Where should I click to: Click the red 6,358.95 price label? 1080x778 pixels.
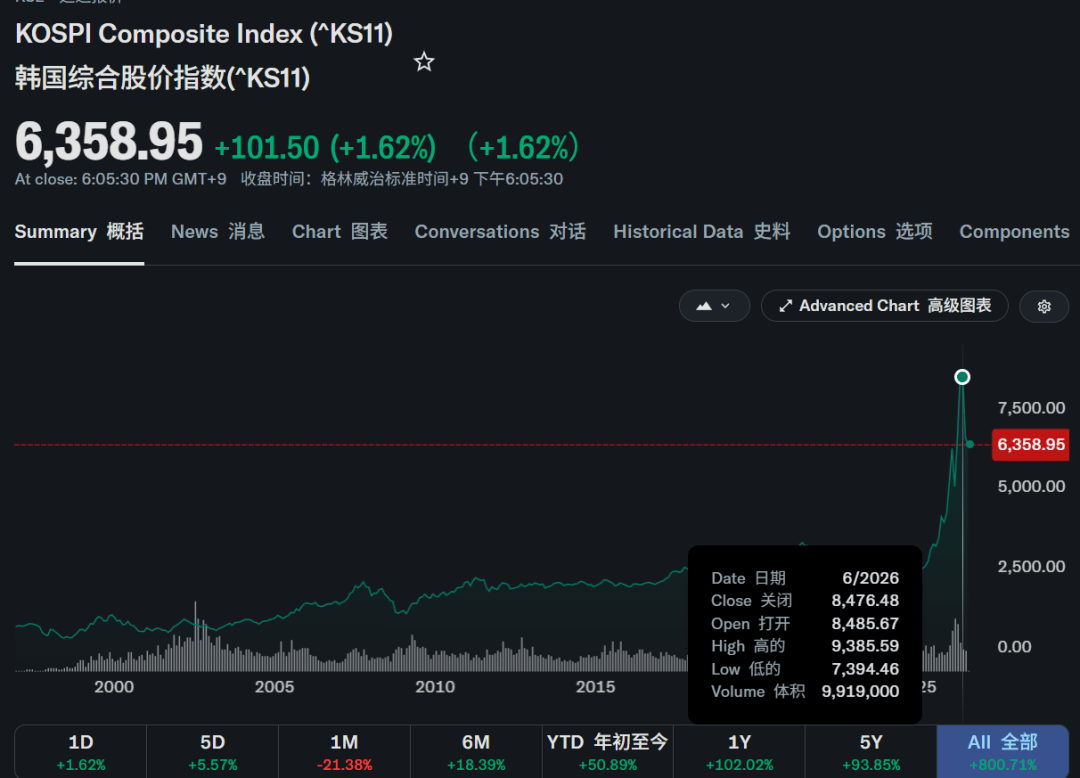tap(1030, 445)
